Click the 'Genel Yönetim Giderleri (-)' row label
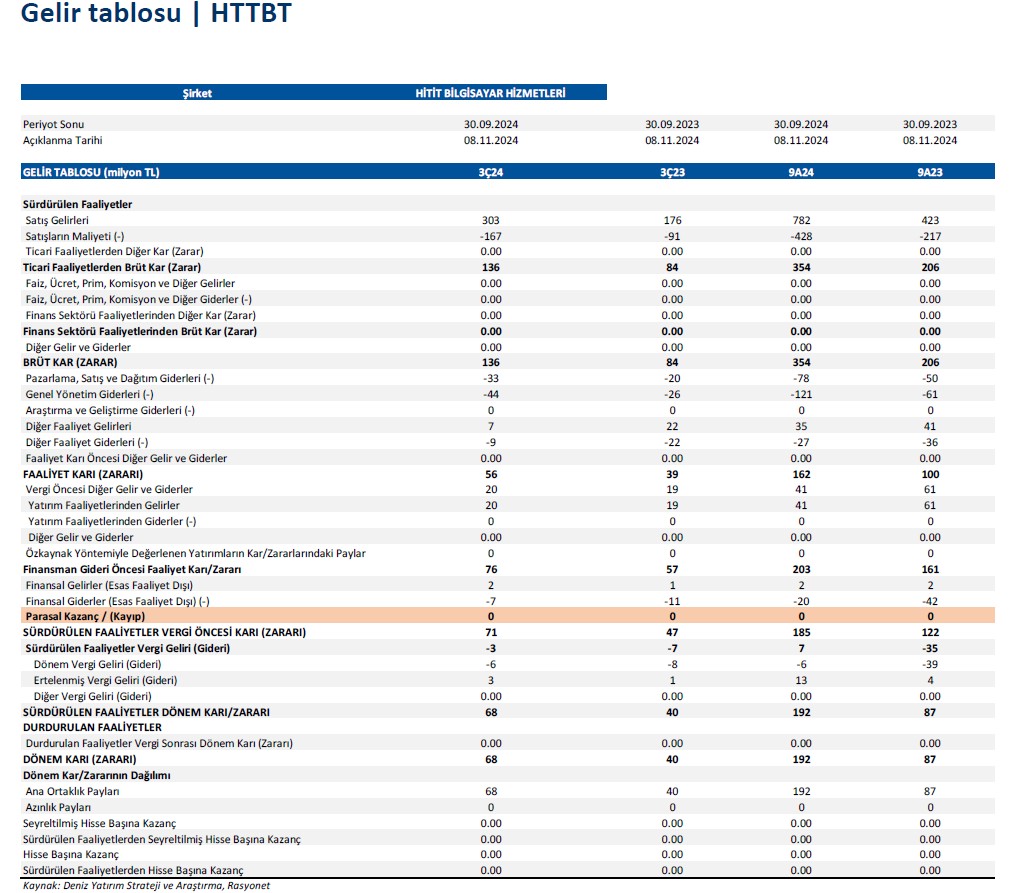1017x893 pixels. pos(90,395)
